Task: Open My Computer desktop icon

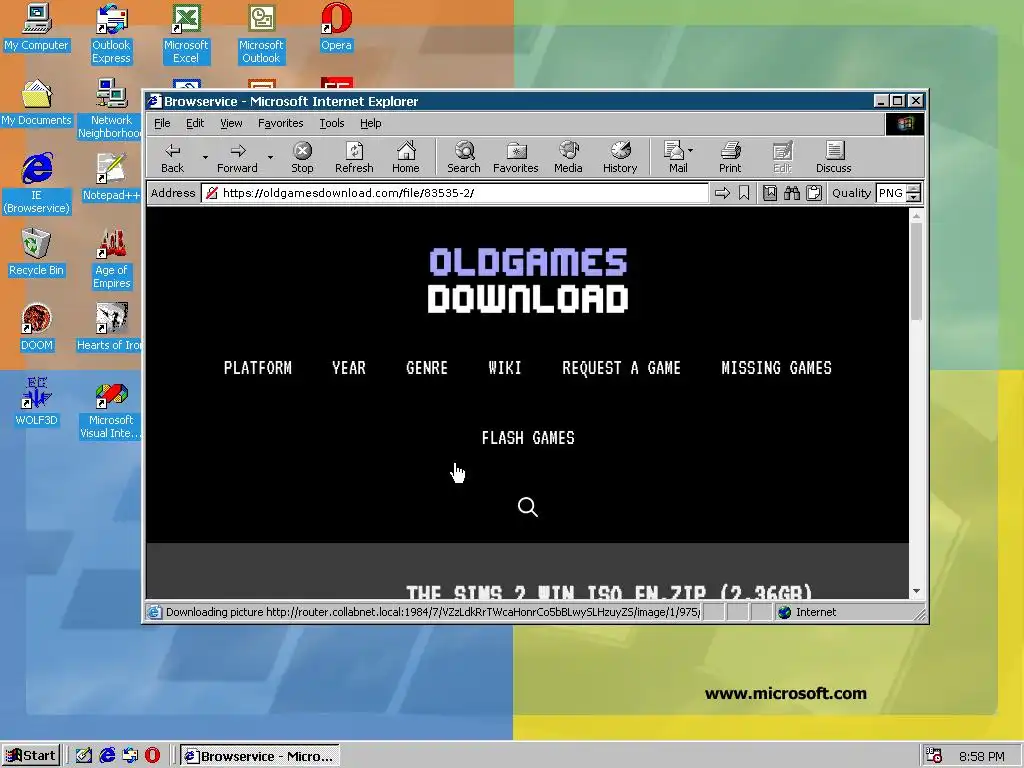Action: (37, 27)
